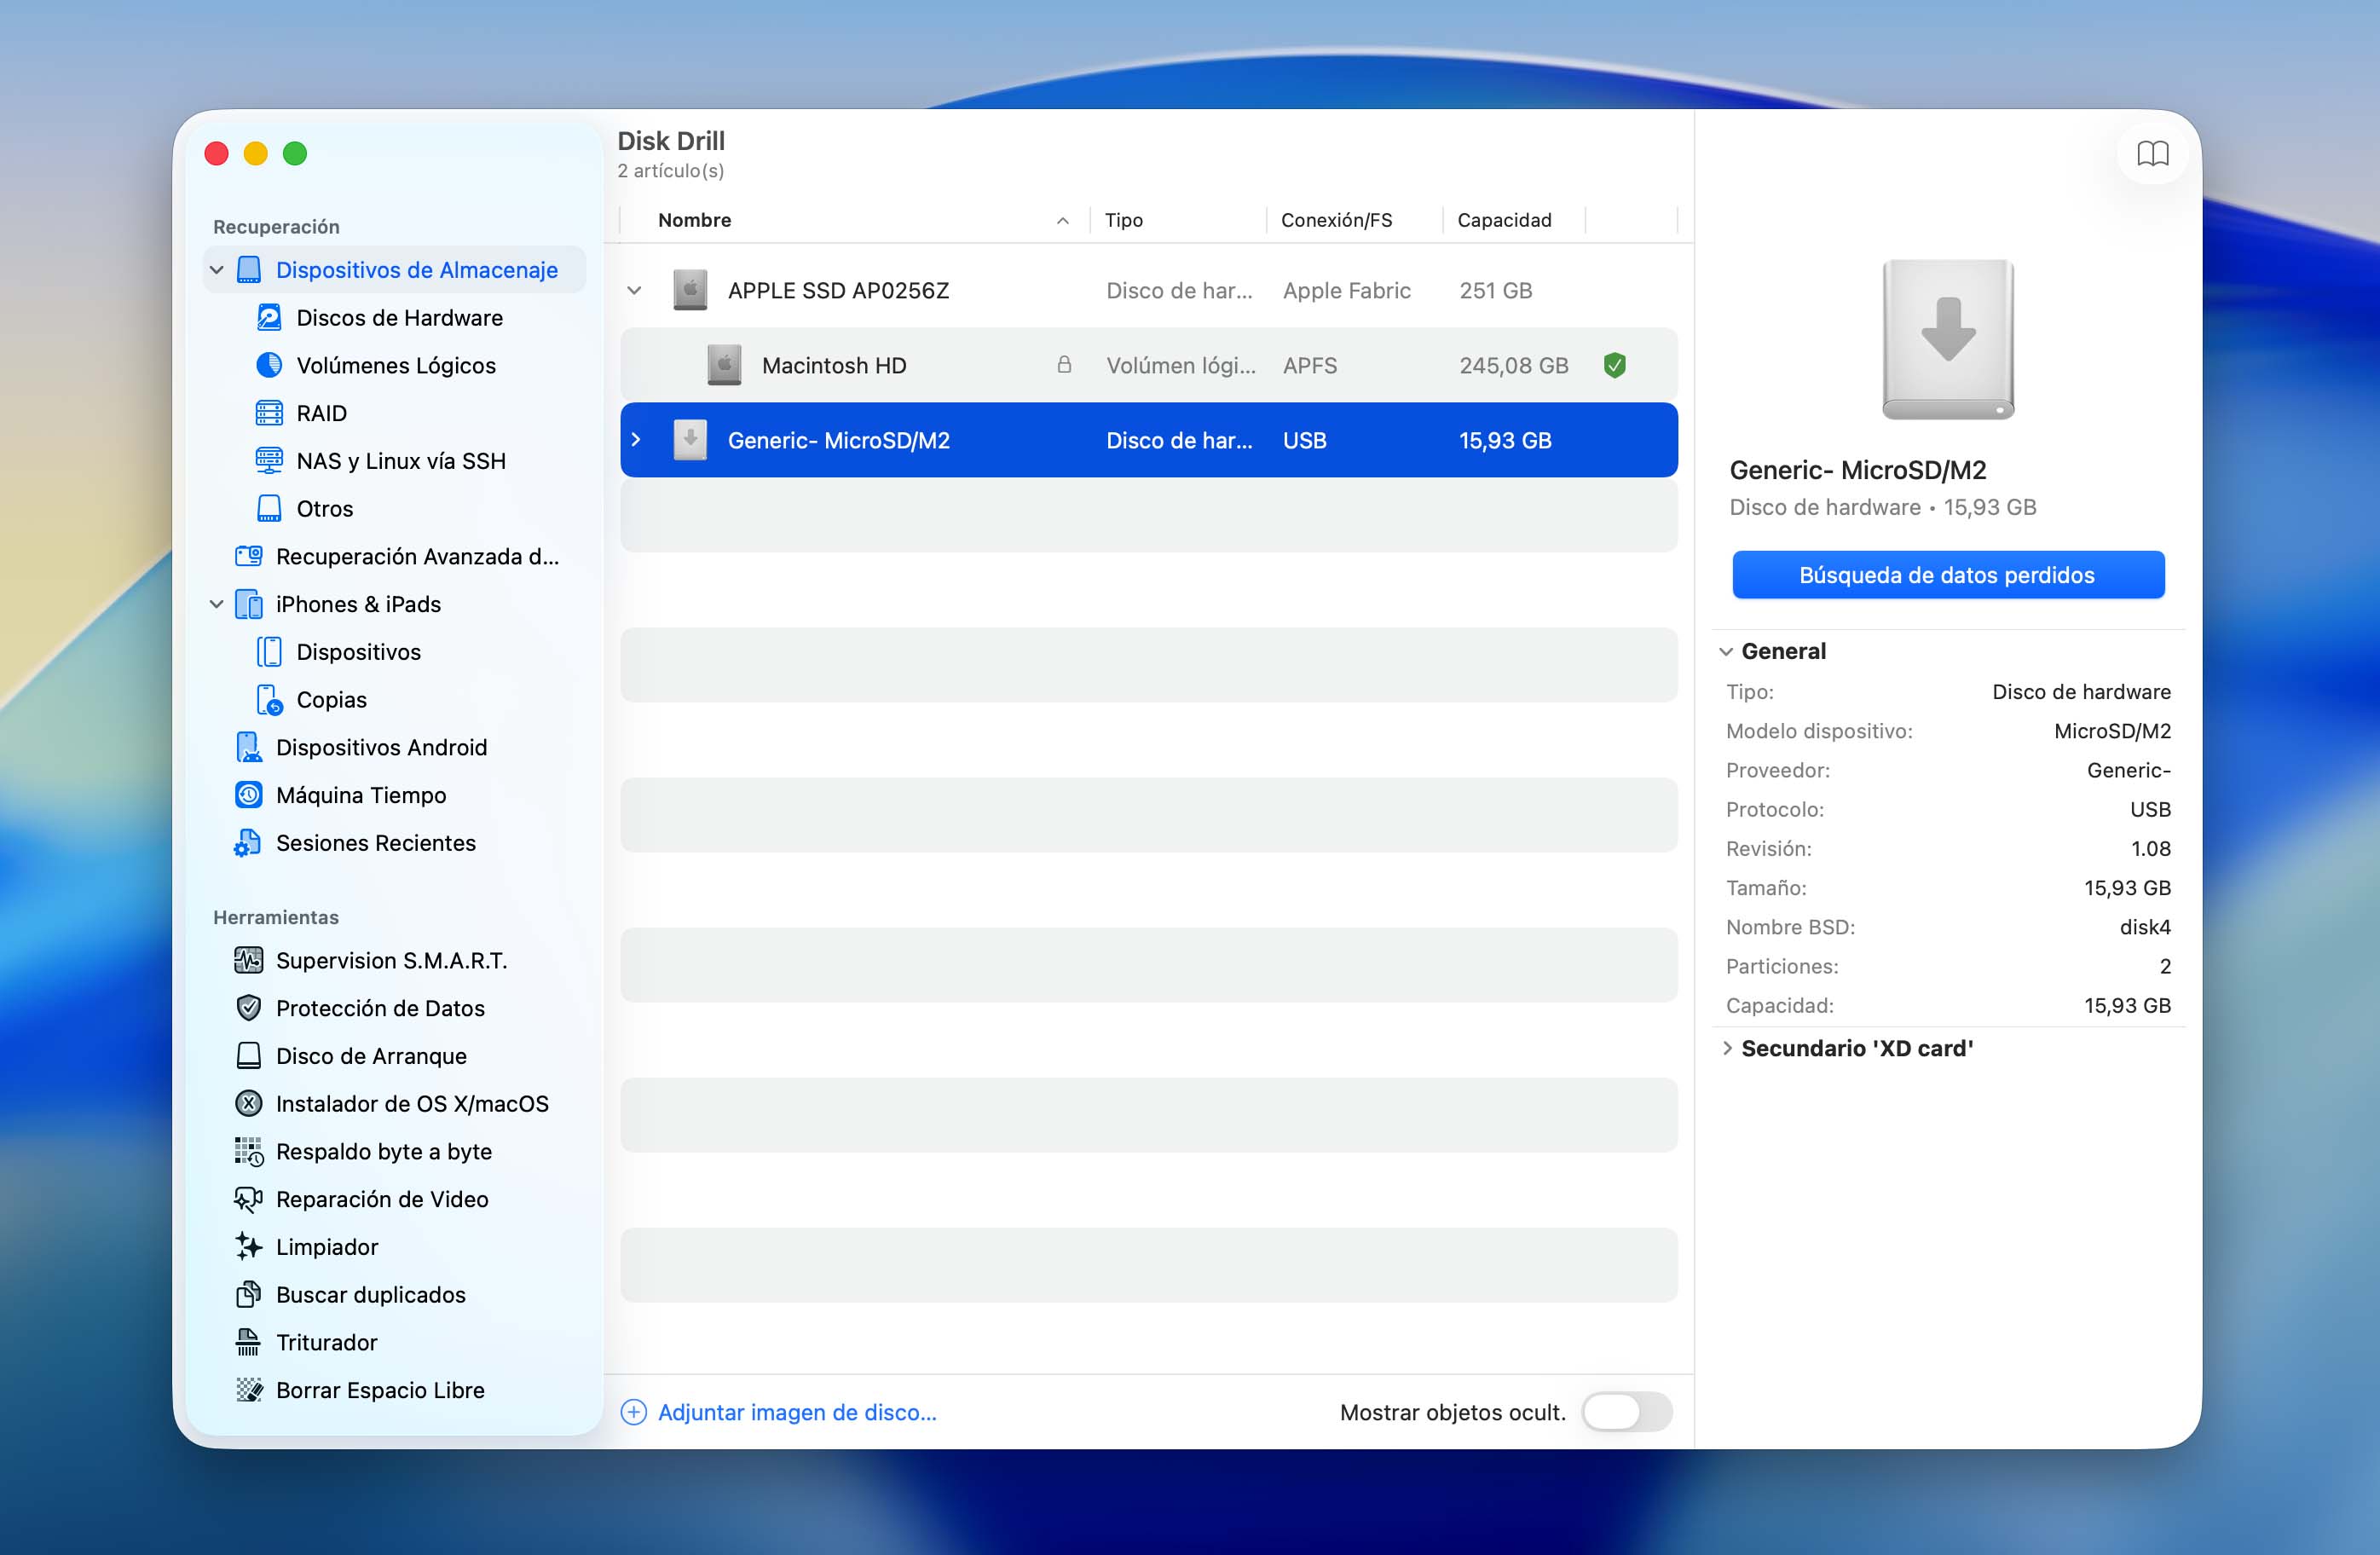
Task: Collapse the iPhones & iPads group
Action: [216, 604]
